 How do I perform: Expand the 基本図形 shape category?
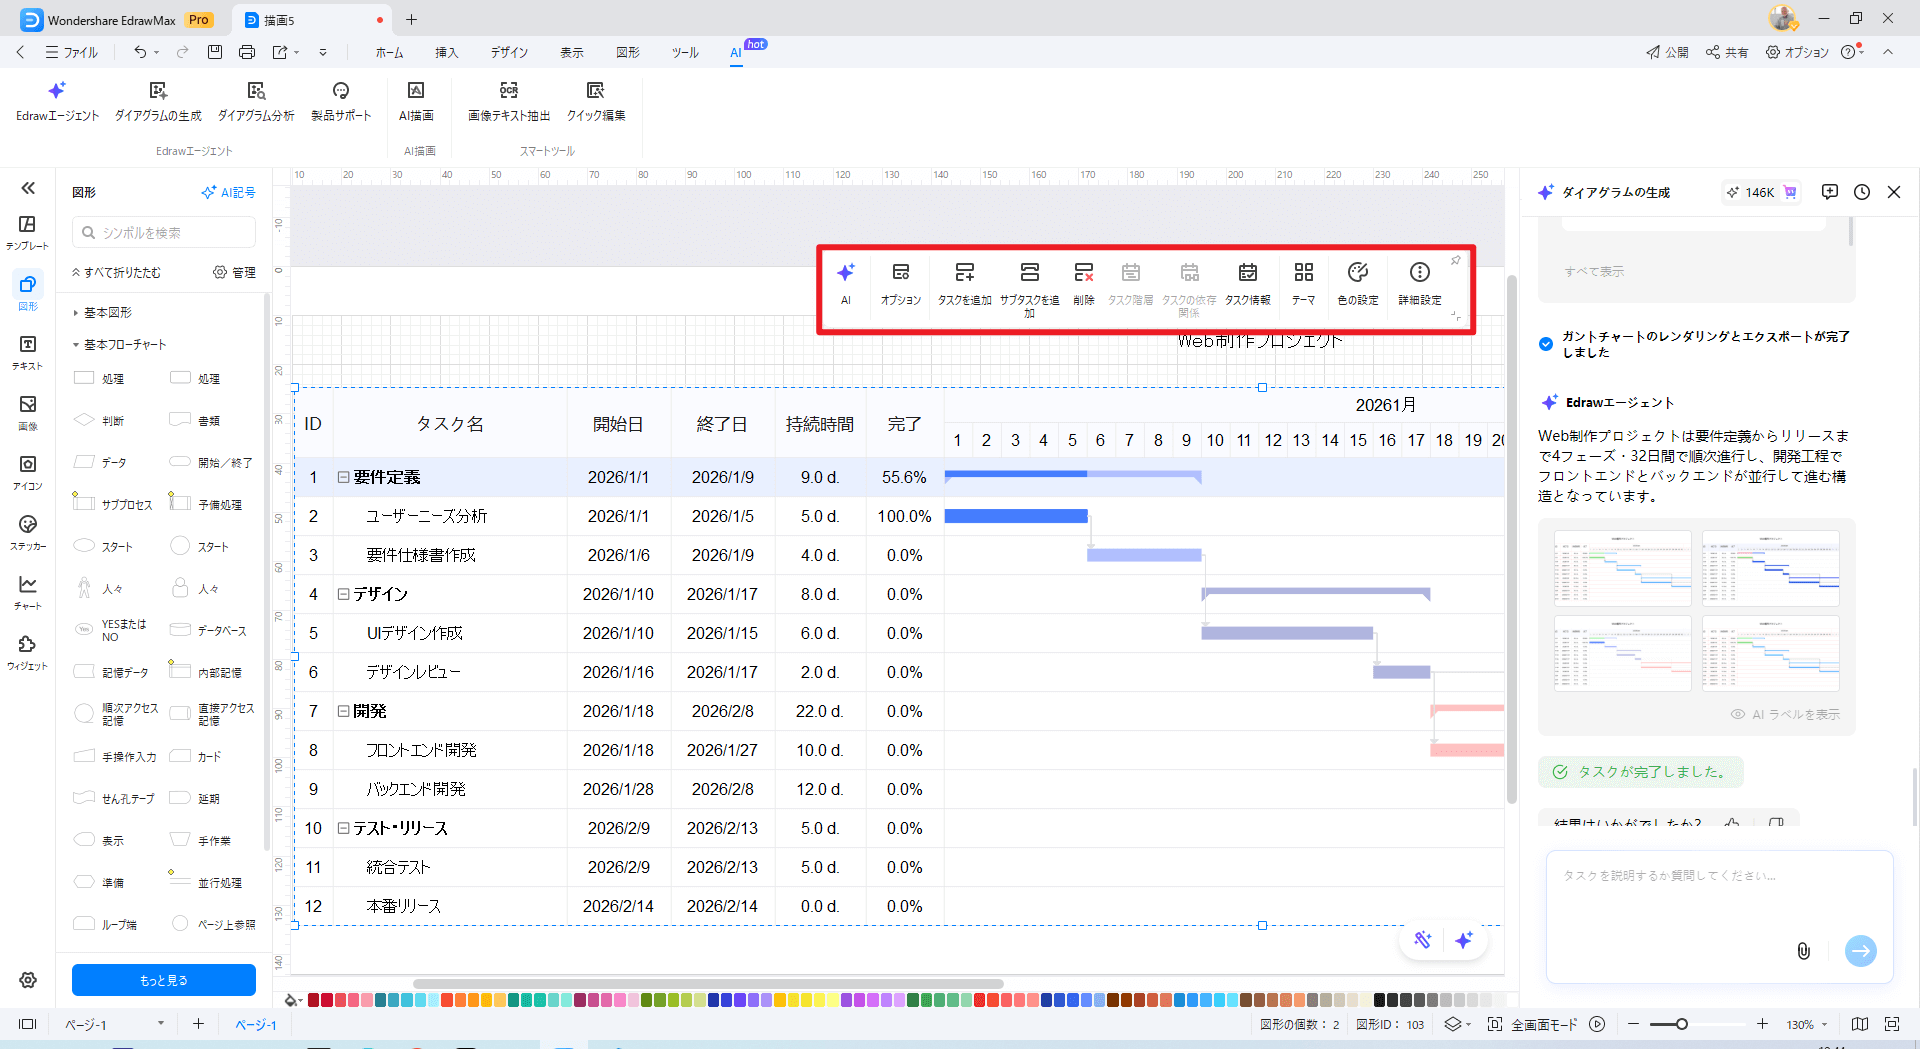[76, 313]
